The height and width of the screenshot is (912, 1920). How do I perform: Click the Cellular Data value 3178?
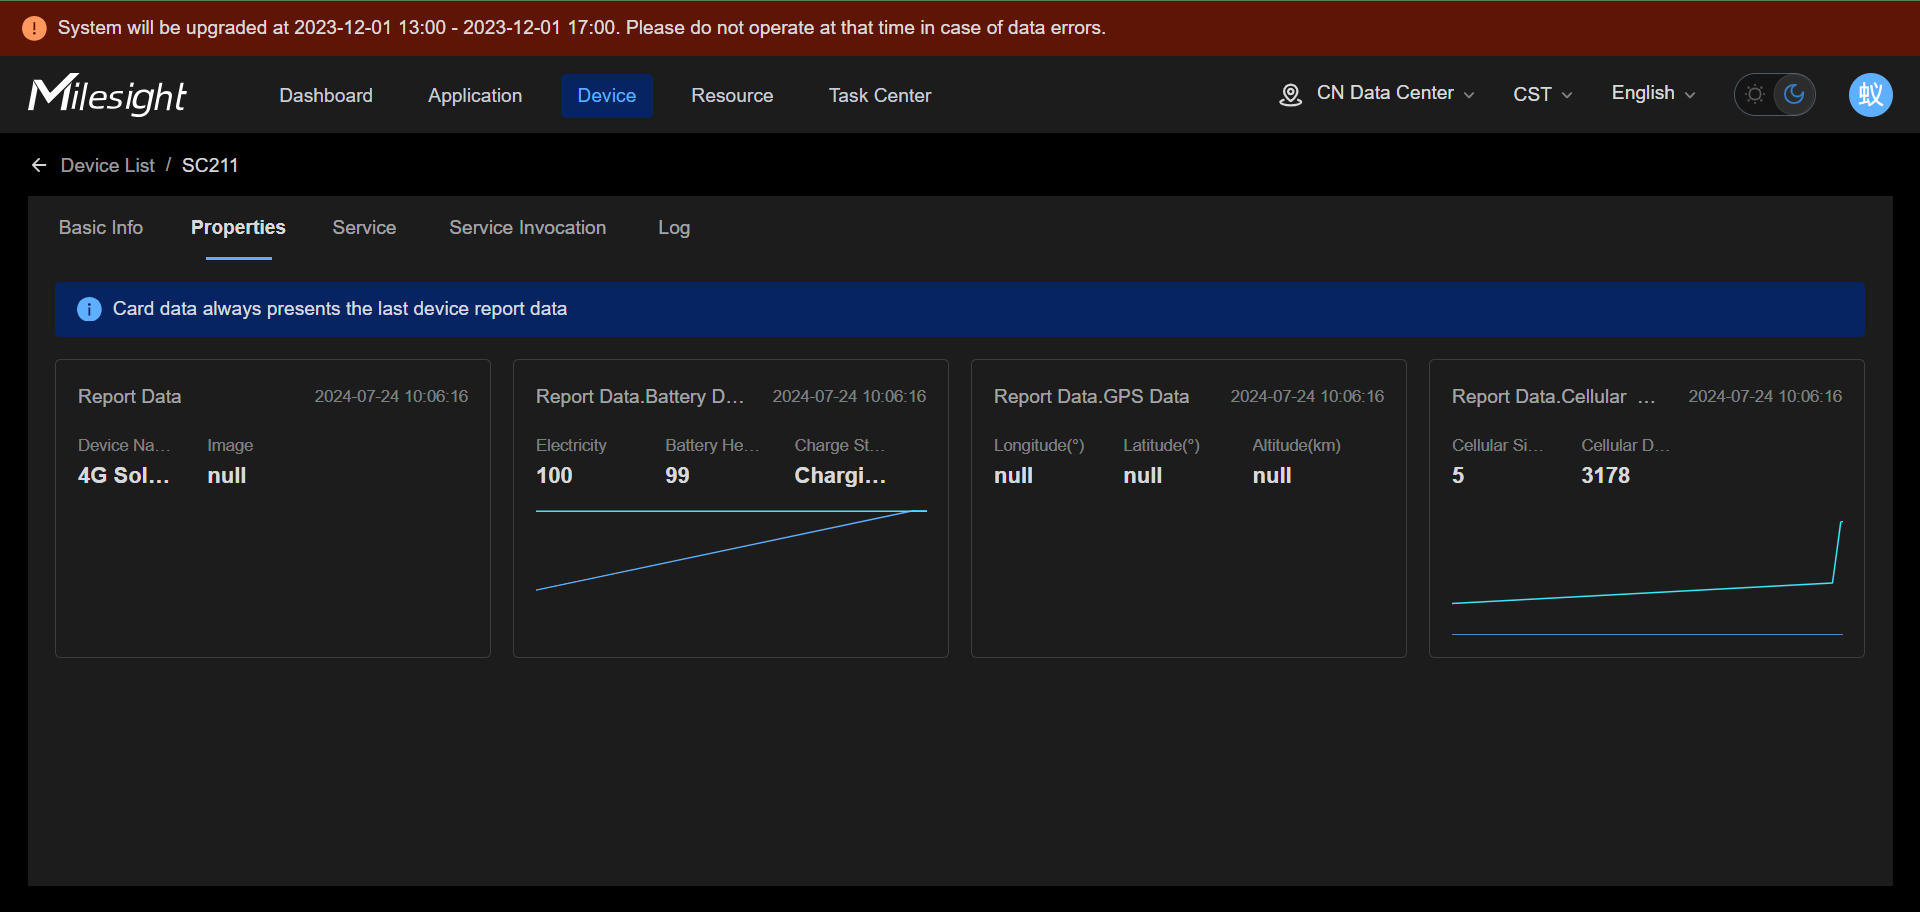tap(1605, 475)
